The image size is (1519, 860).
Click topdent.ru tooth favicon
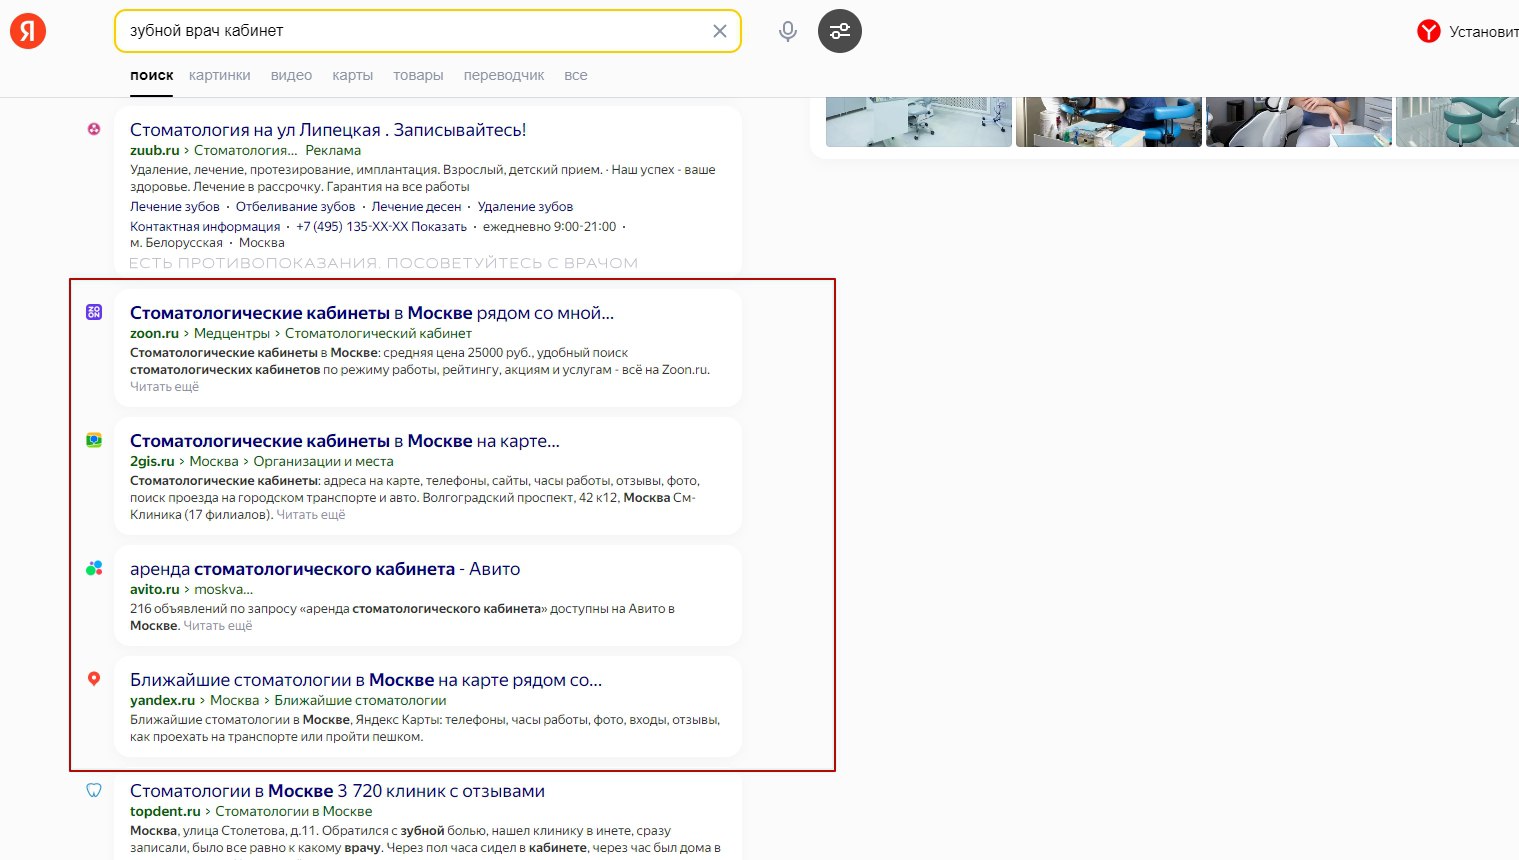click(94, 790)
